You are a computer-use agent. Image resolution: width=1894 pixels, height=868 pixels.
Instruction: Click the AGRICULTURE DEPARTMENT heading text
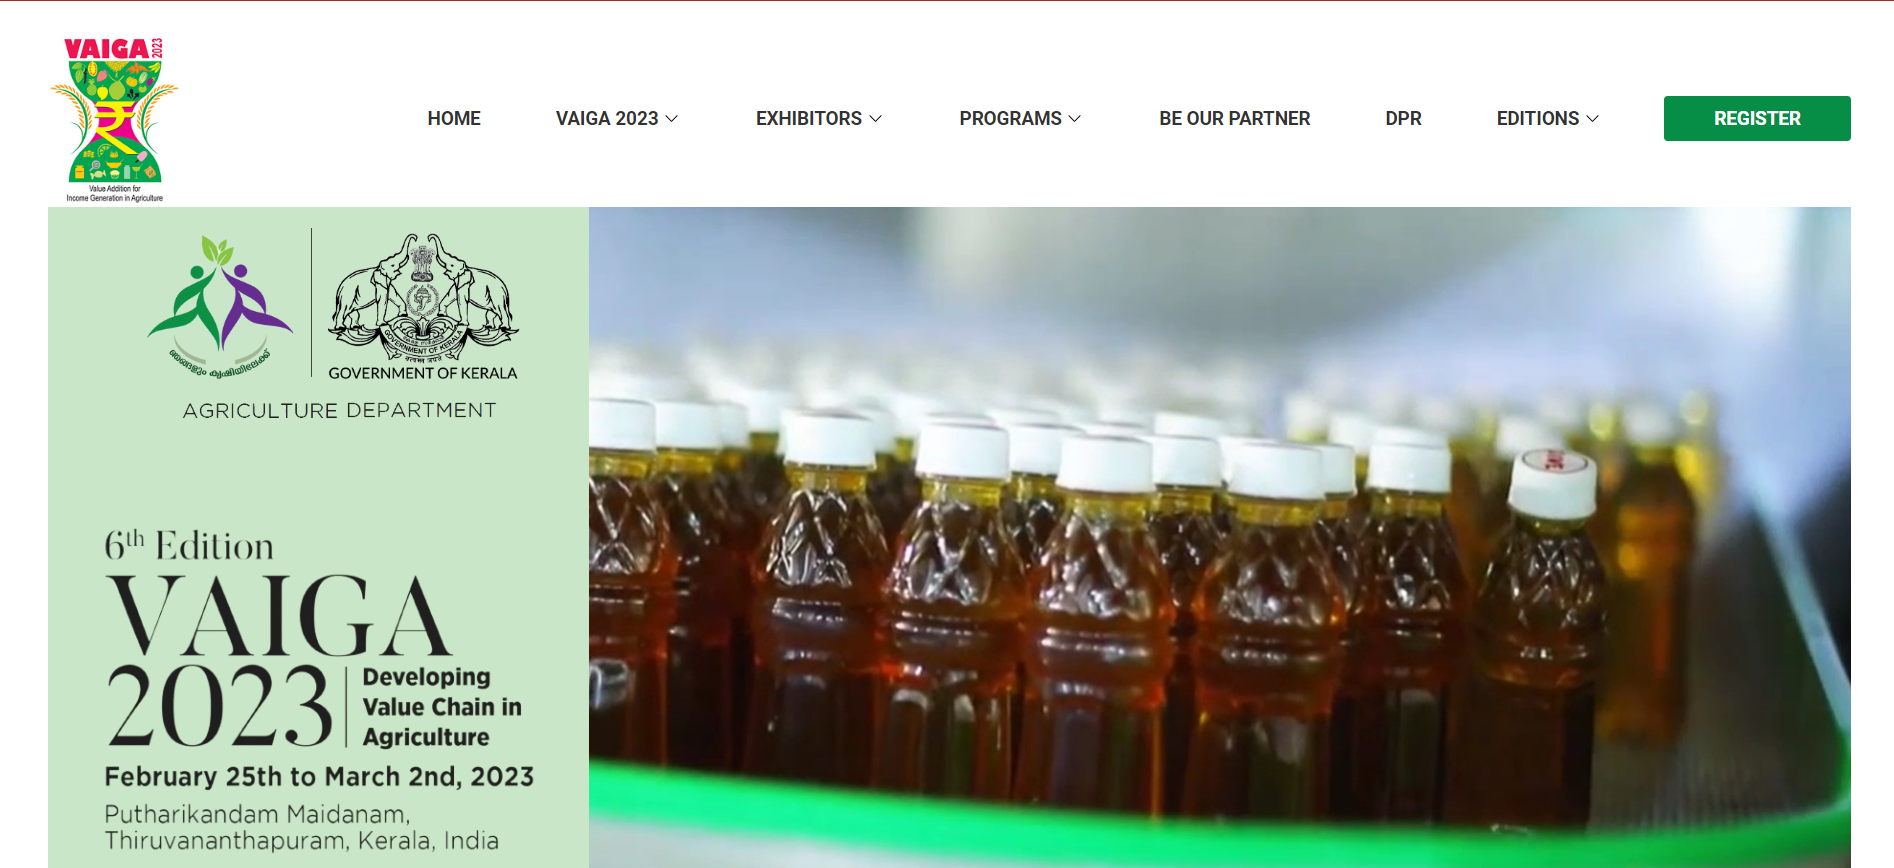pos(339,410)
